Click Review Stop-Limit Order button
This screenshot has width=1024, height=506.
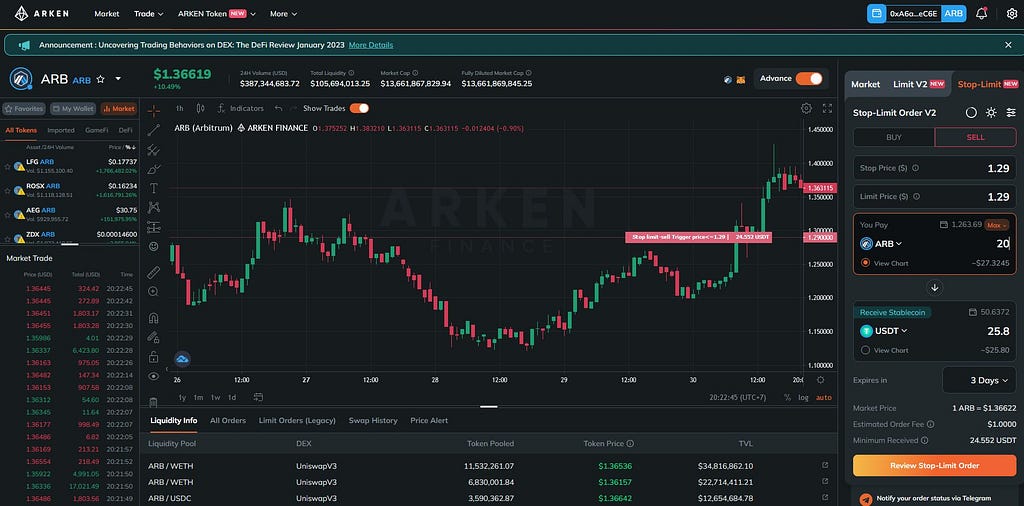[x=935, y=466]
